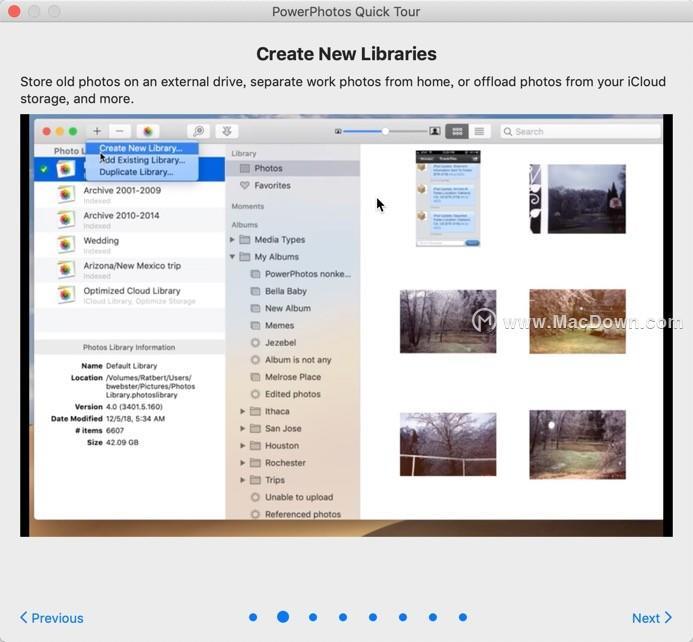The image size is (693, 642).
Task: Click the Jezebel smart album icon
Action: [255, 342]
